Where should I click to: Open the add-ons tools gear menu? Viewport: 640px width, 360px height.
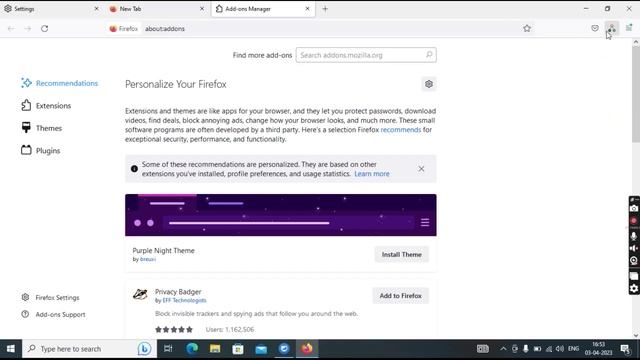[x=429, y=84]
